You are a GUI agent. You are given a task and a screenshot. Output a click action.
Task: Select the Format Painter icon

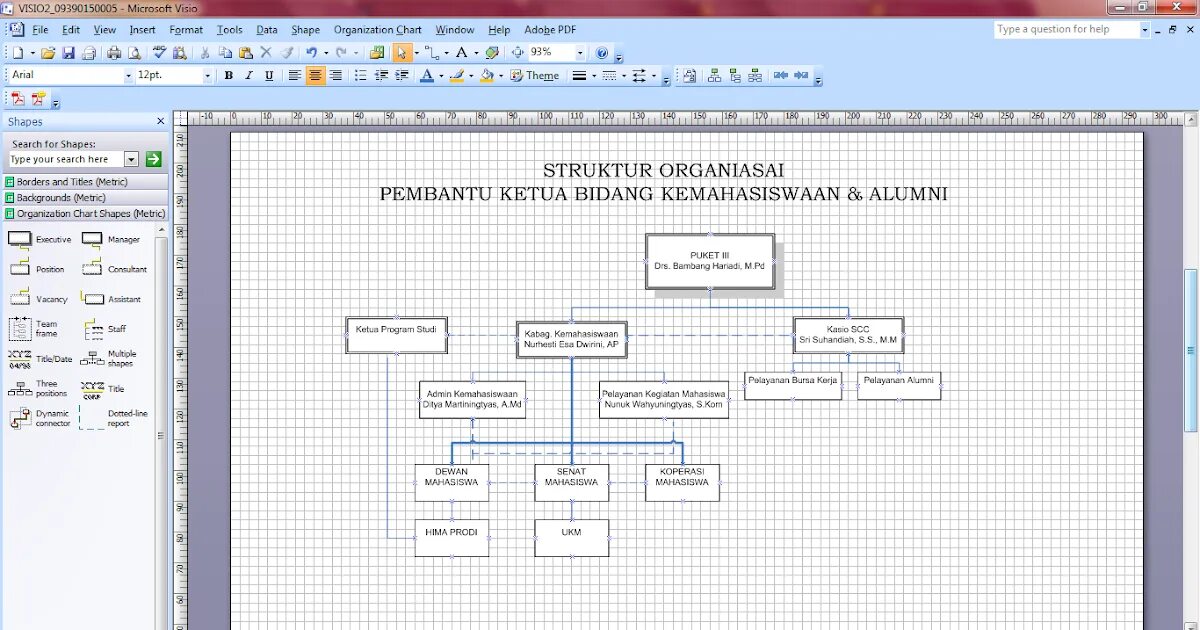287,53
